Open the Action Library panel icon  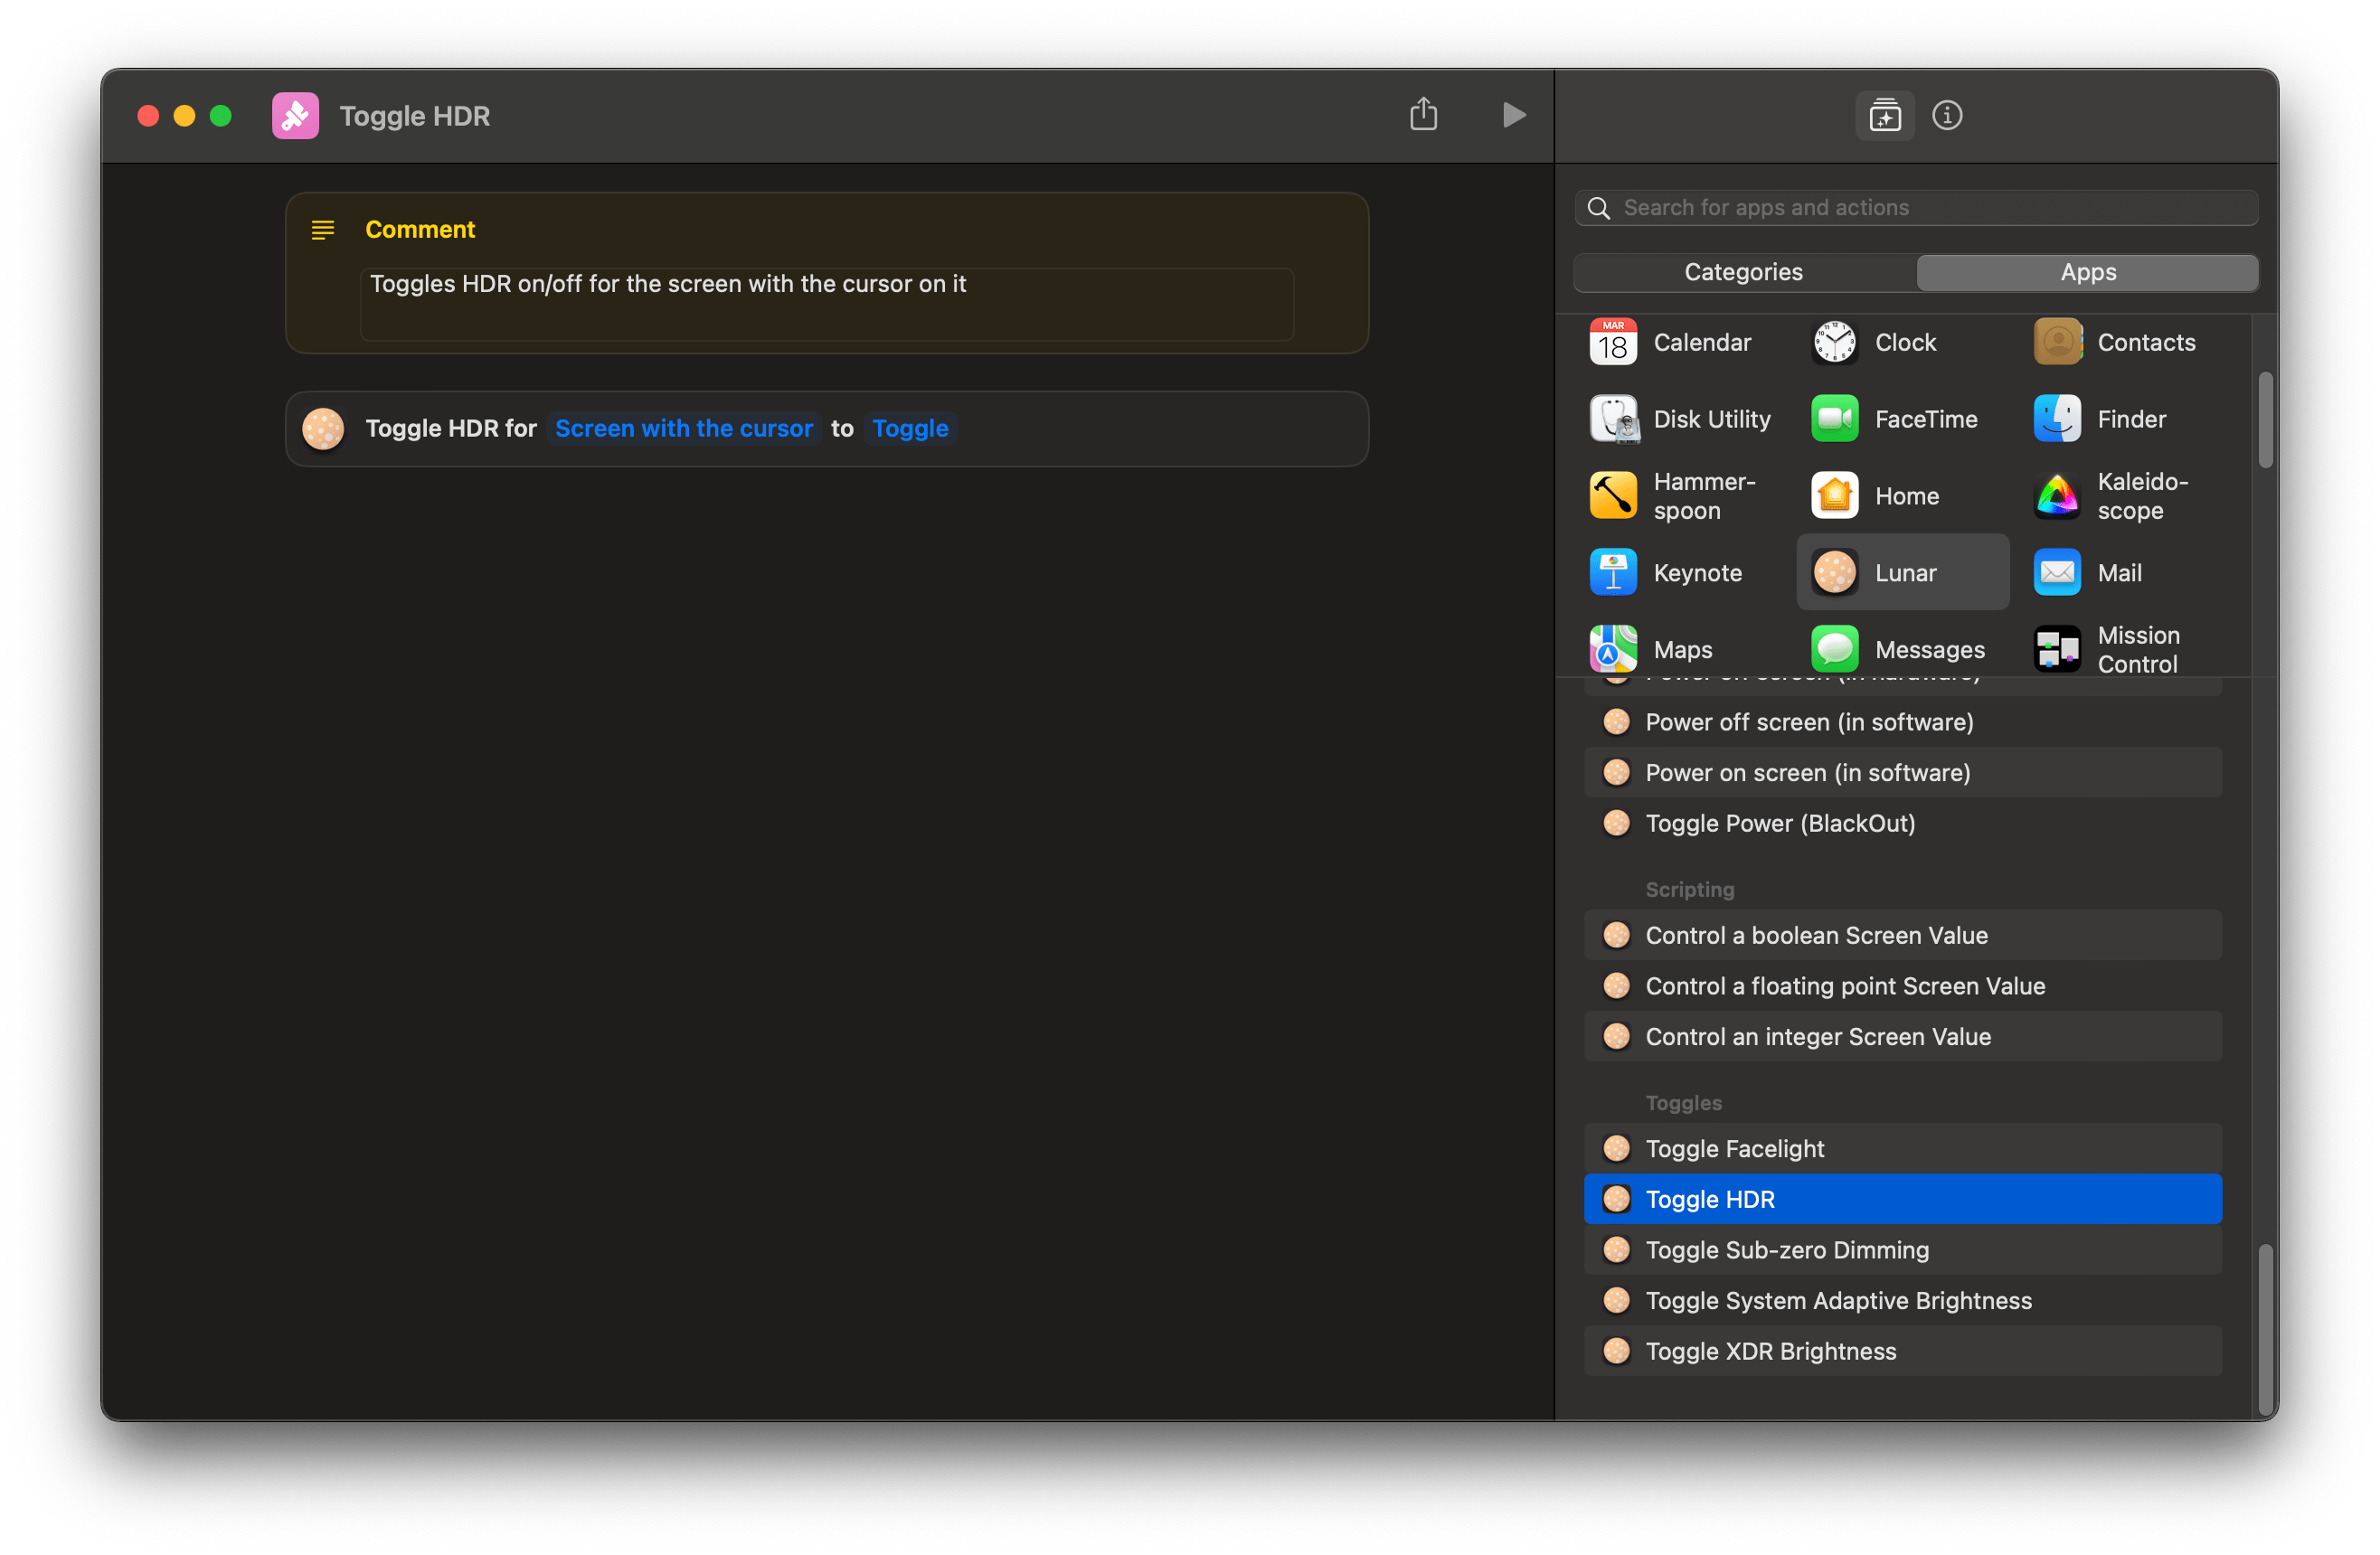pos(1884,116)
